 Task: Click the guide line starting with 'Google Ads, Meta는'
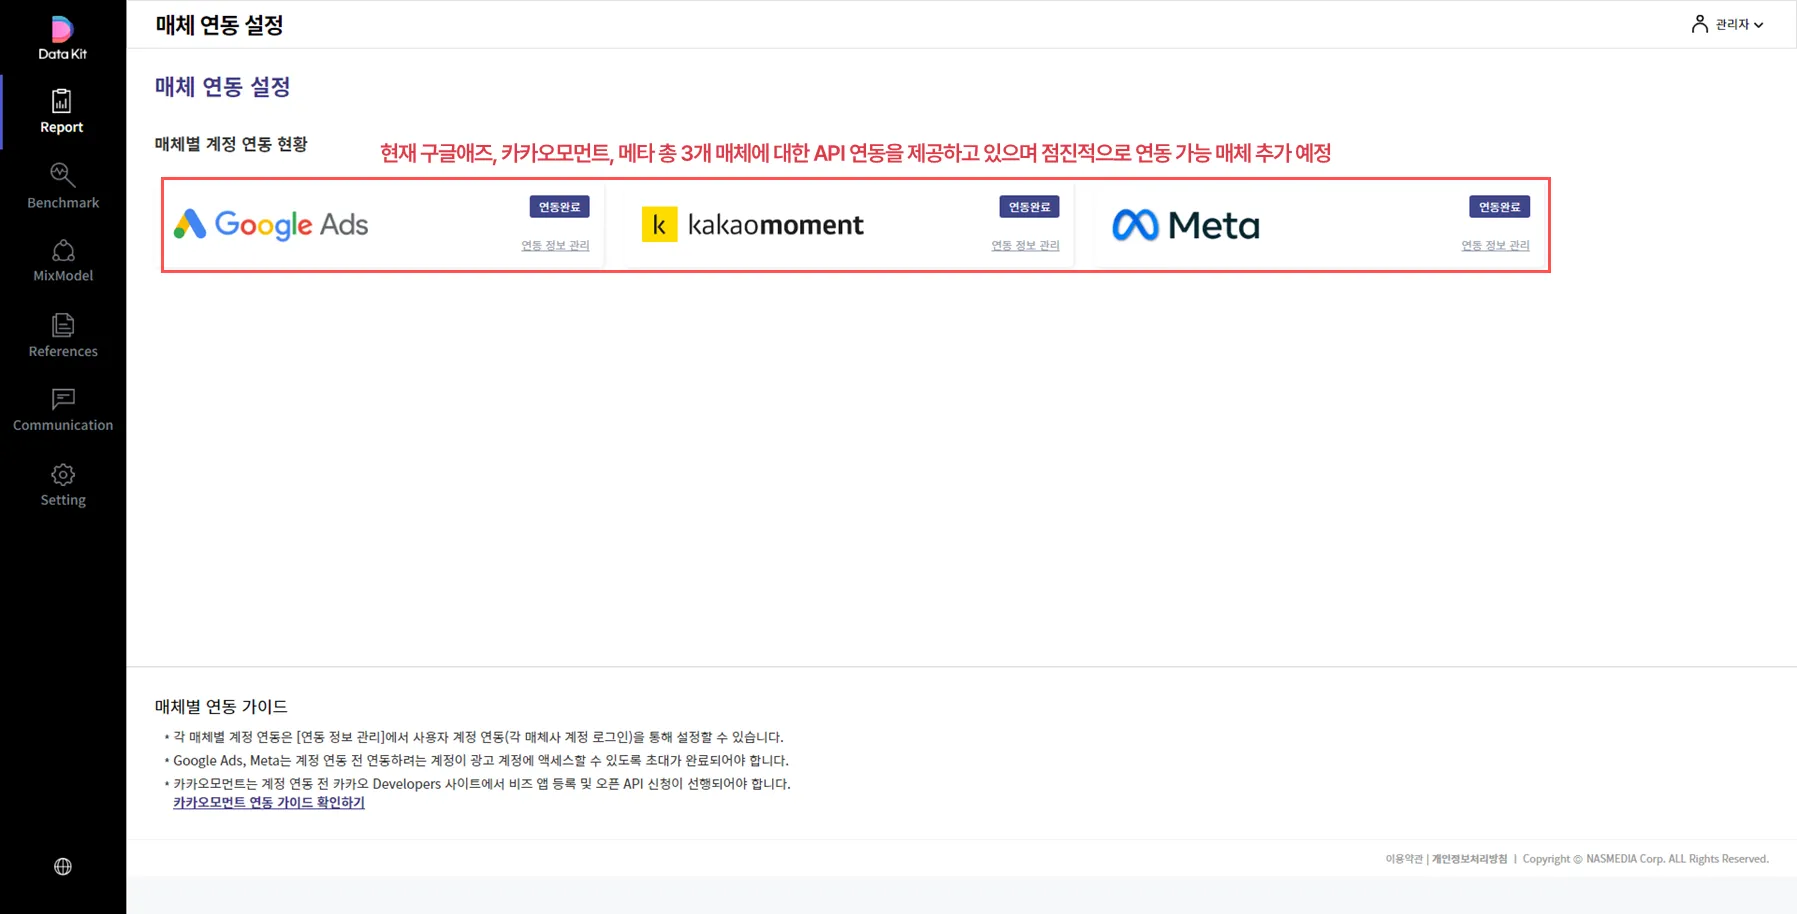tap(481, 760)
